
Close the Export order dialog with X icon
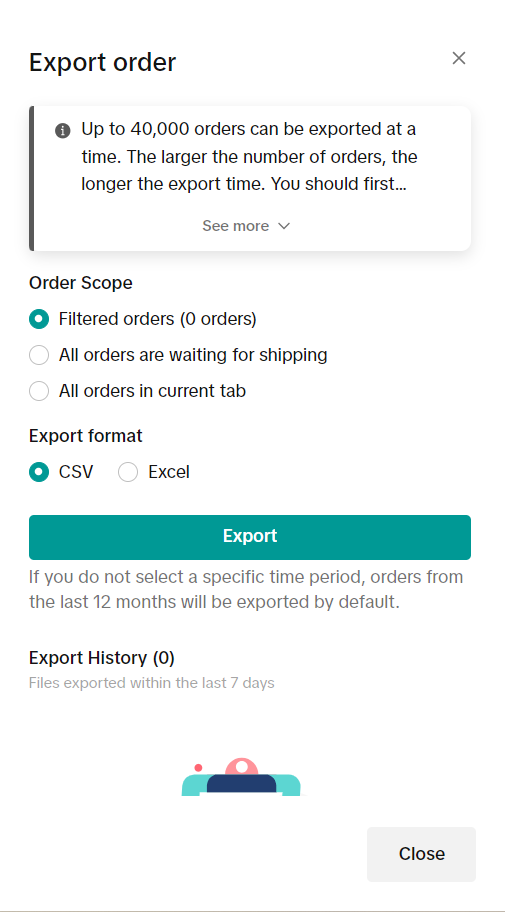(x=458, y=58)
